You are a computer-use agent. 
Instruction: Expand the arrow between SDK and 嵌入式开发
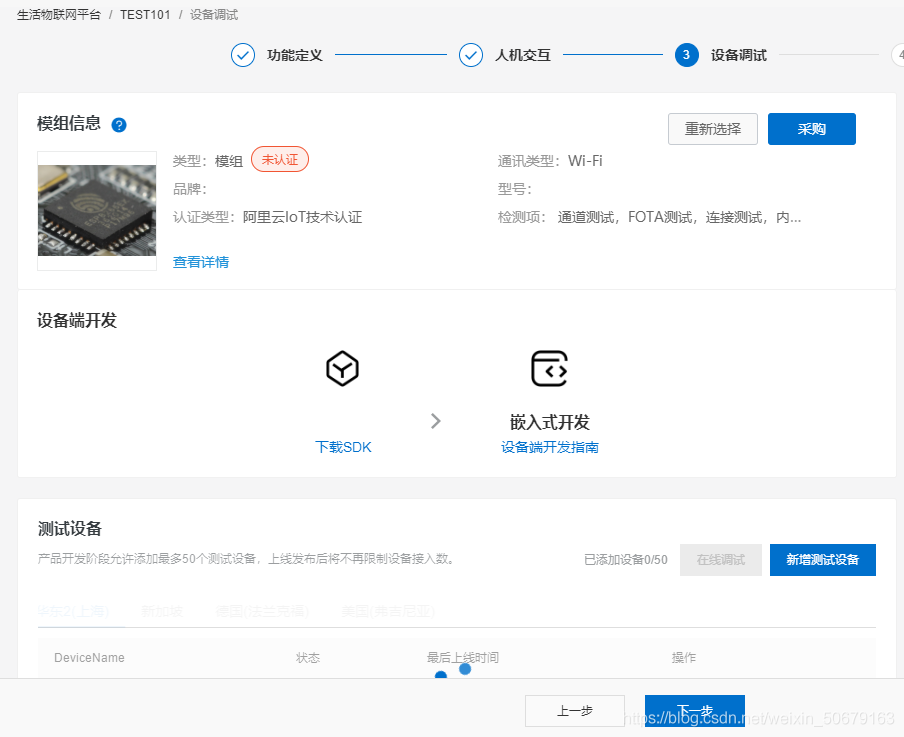pyautogui.click(x=435, y=420)
